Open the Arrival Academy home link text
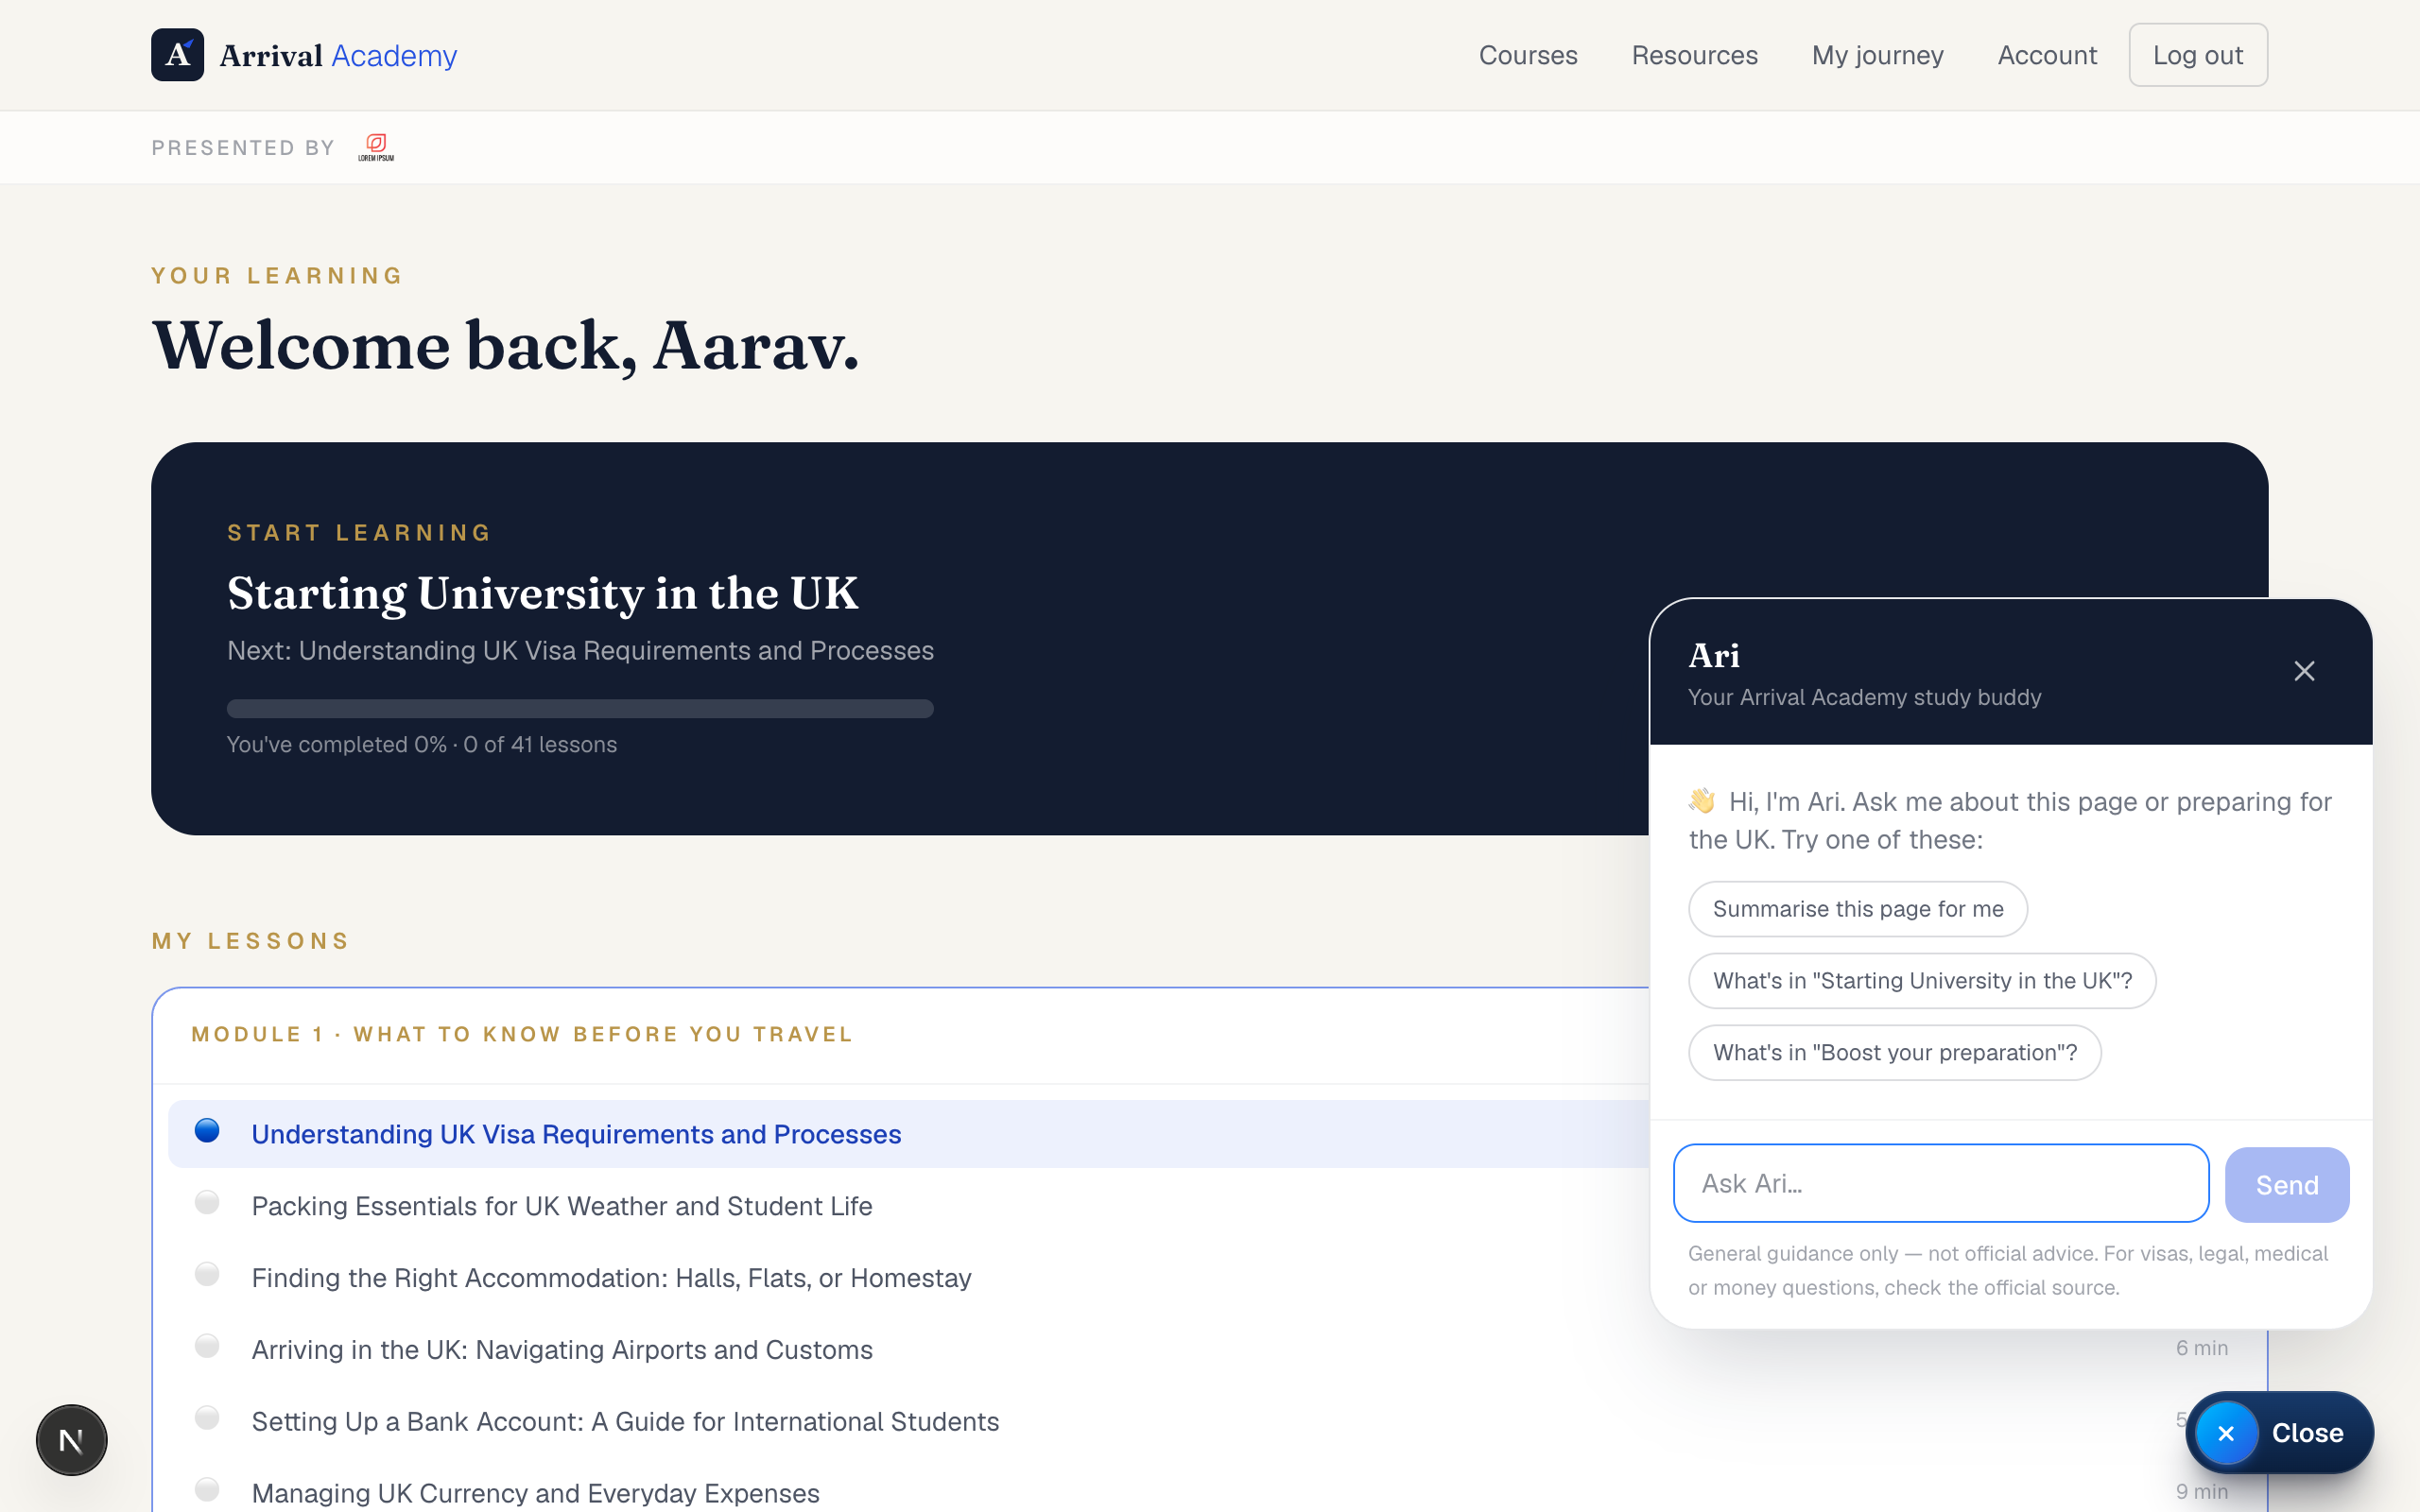 tap(338, 56)
